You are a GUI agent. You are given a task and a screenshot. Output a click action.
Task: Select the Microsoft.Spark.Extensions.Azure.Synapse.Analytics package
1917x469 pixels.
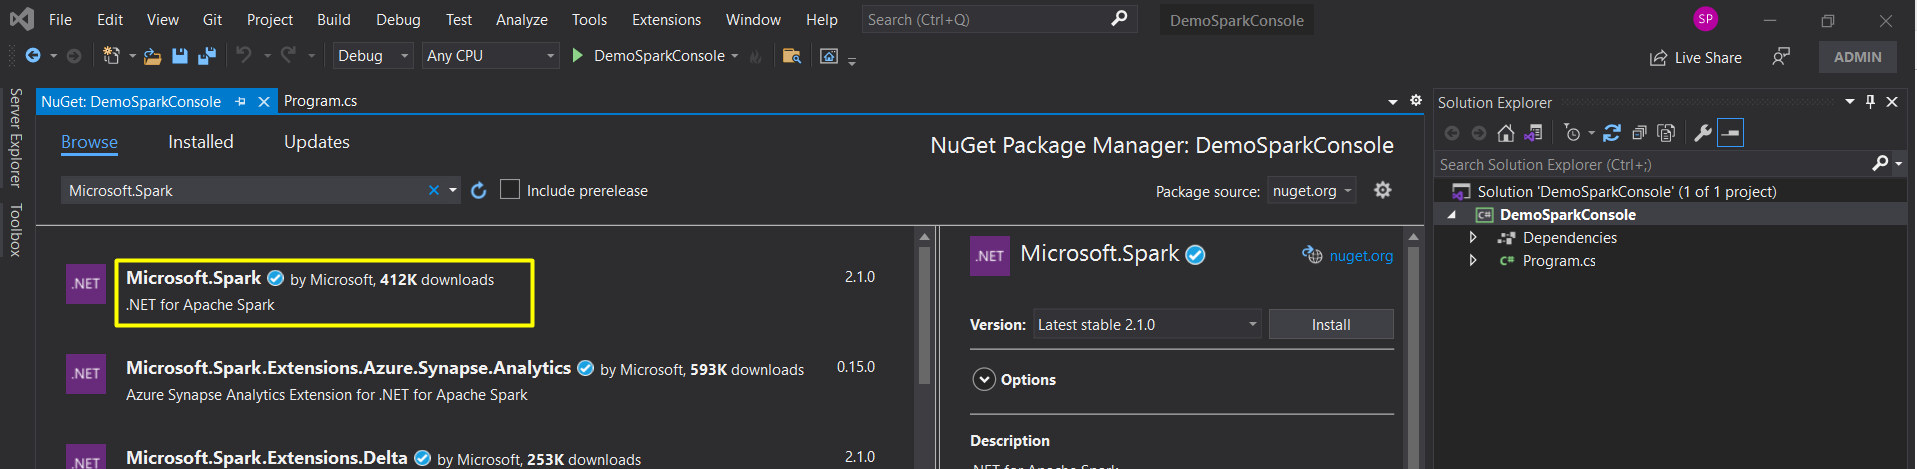(x=475, y=380)
